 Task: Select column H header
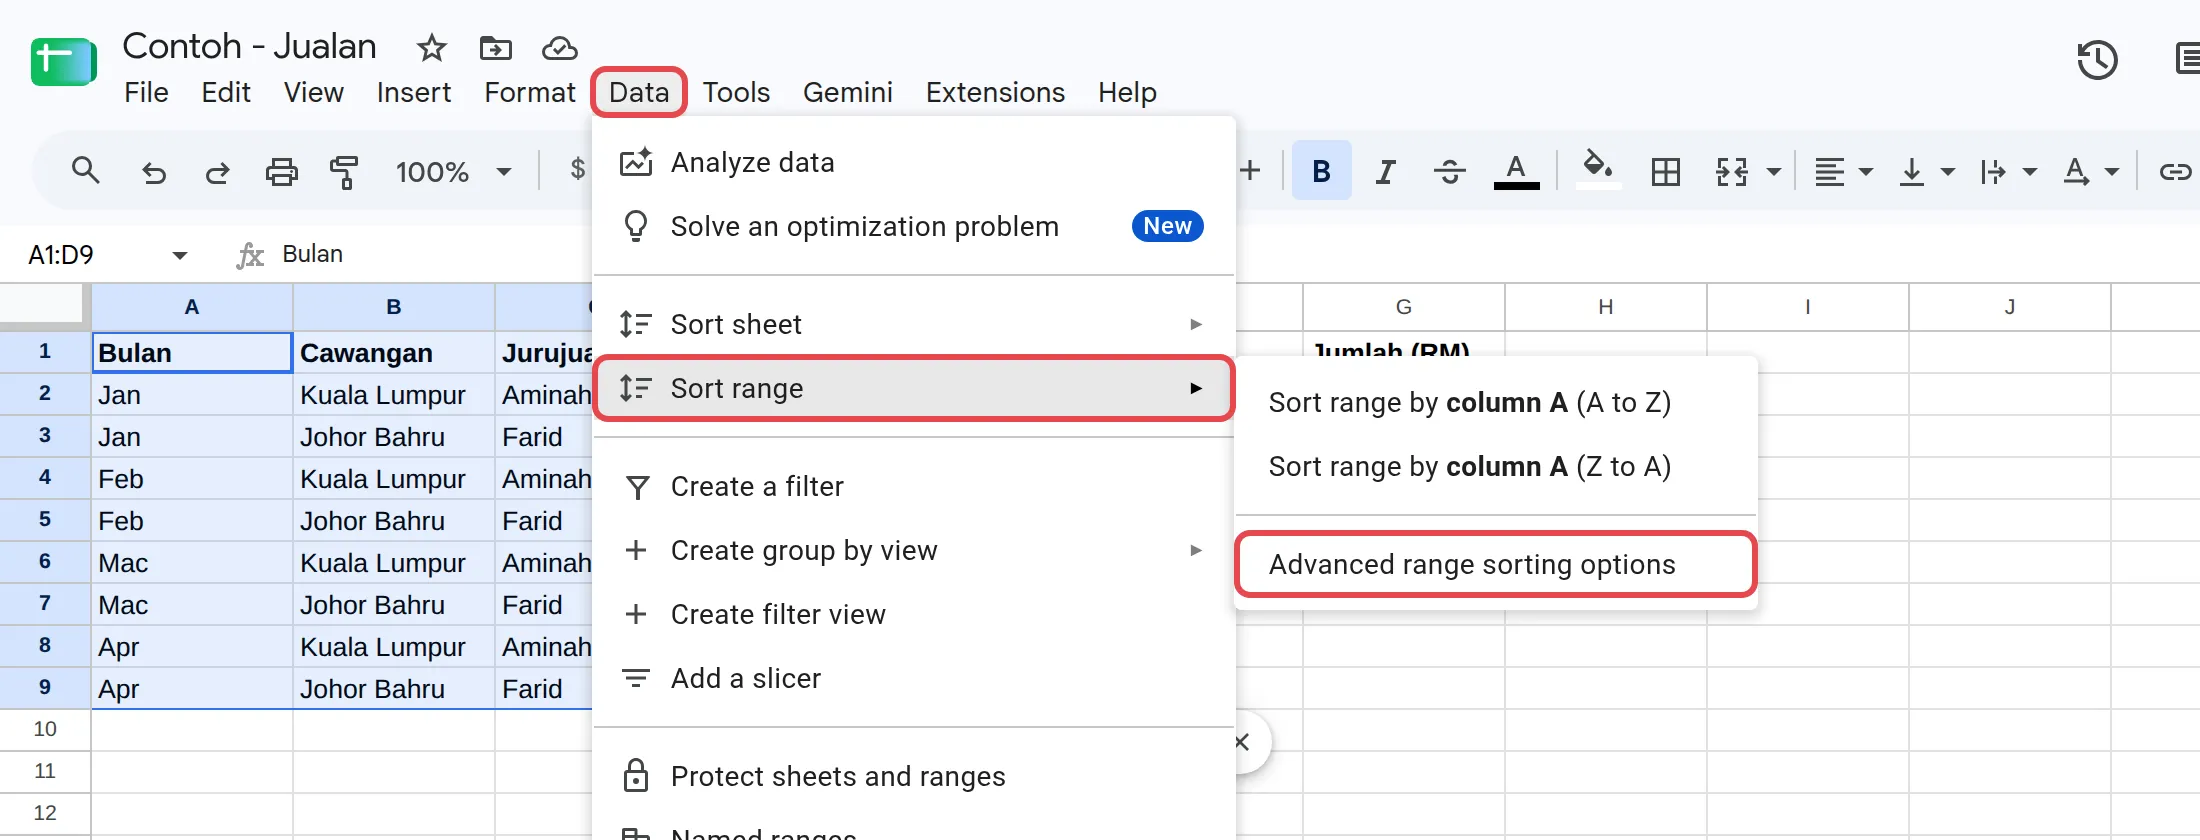[x=1605, y=307]
